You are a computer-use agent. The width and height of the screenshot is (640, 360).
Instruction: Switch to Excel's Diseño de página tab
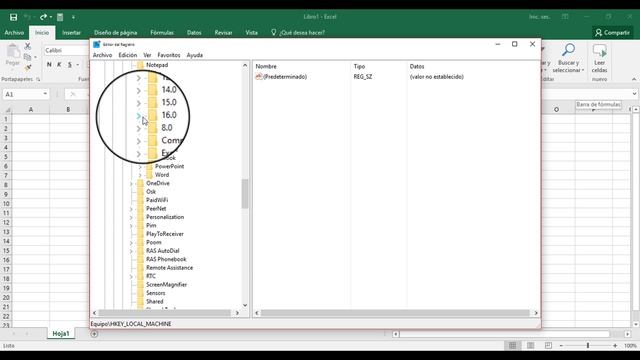116,32
